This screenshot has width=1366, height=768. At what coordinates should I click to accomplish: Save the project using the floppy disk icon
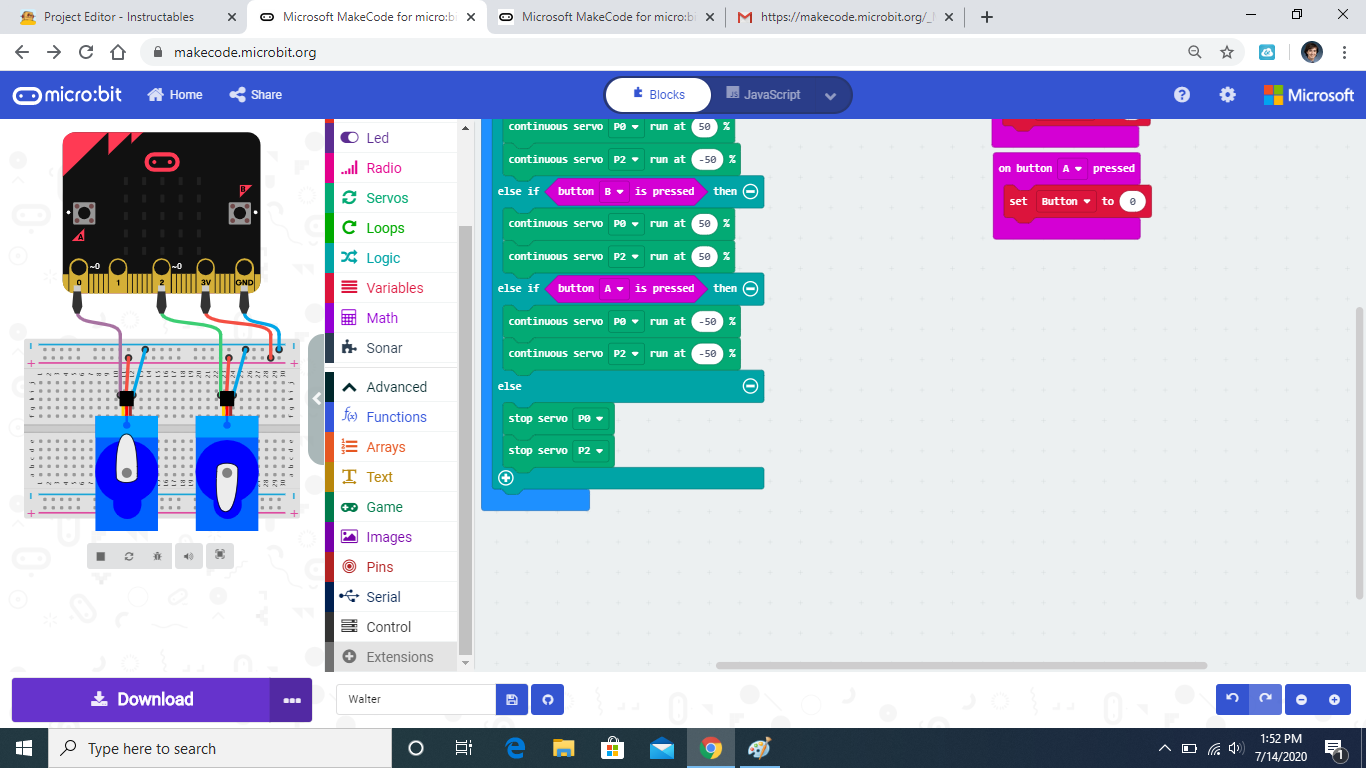[511, 700]
